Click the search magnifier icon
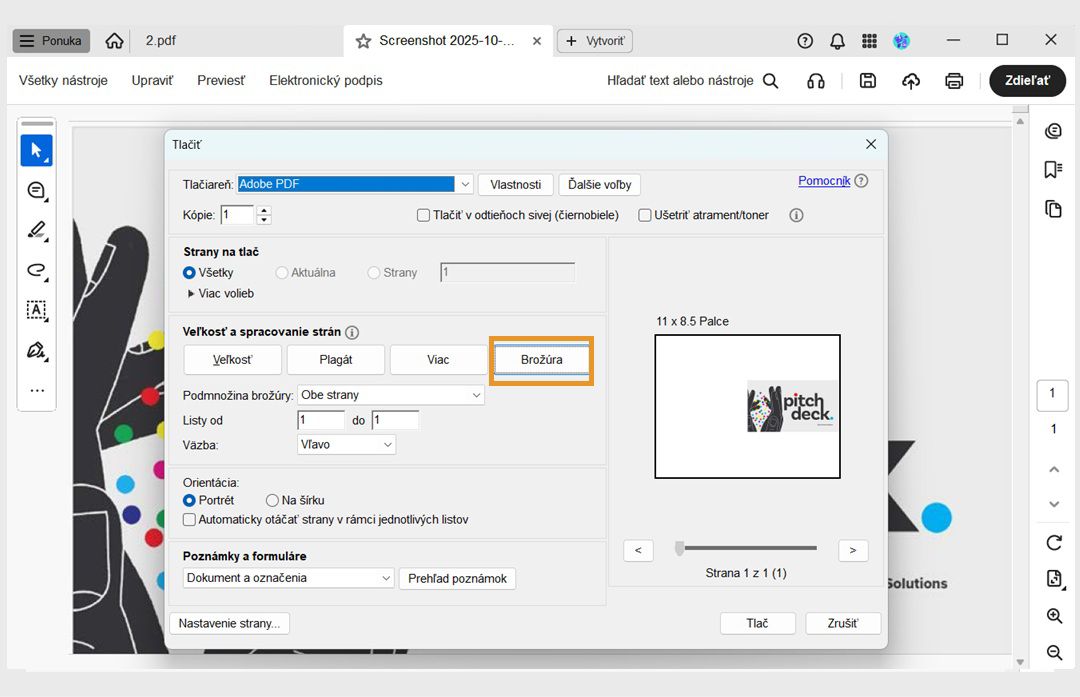The image size is (1080, 697). coord(771,81)
